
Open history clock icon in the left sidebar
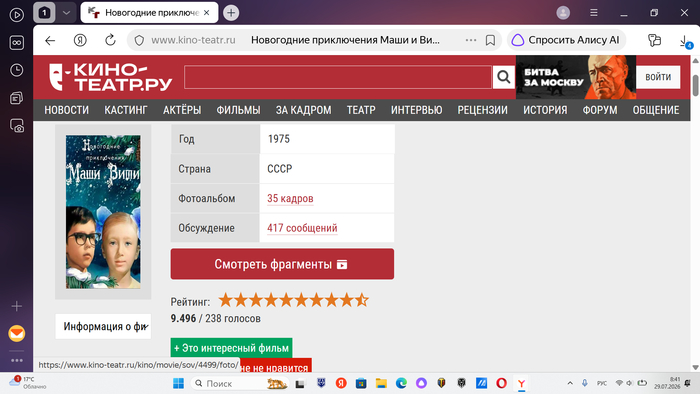17,70
